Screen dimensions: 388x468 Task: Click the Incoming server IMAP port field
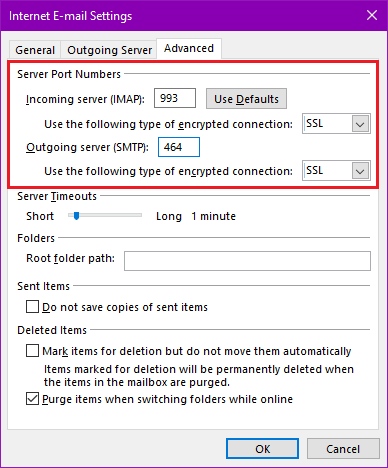[175, 98]
